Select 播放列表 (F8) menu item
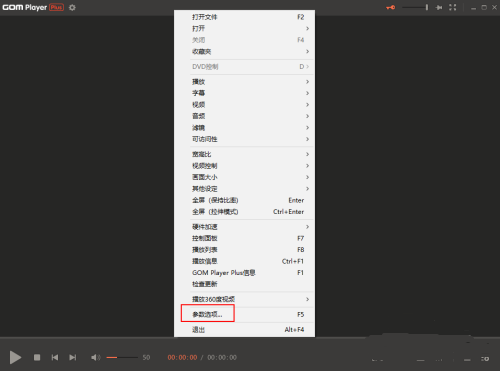 pyautogui.click(x=244, y=250)
